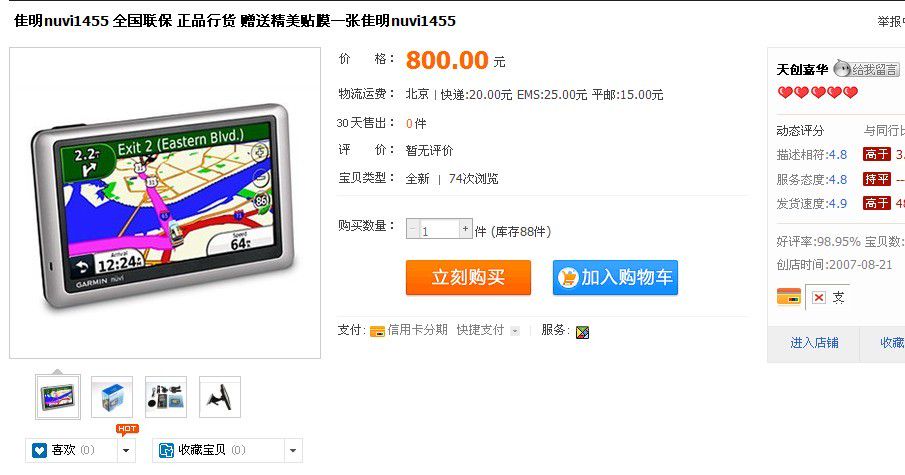The width and height of the screenshot is (905, 475).
Task: Click the service guarantee icon beside 服务
Action: tap(582, 332)
